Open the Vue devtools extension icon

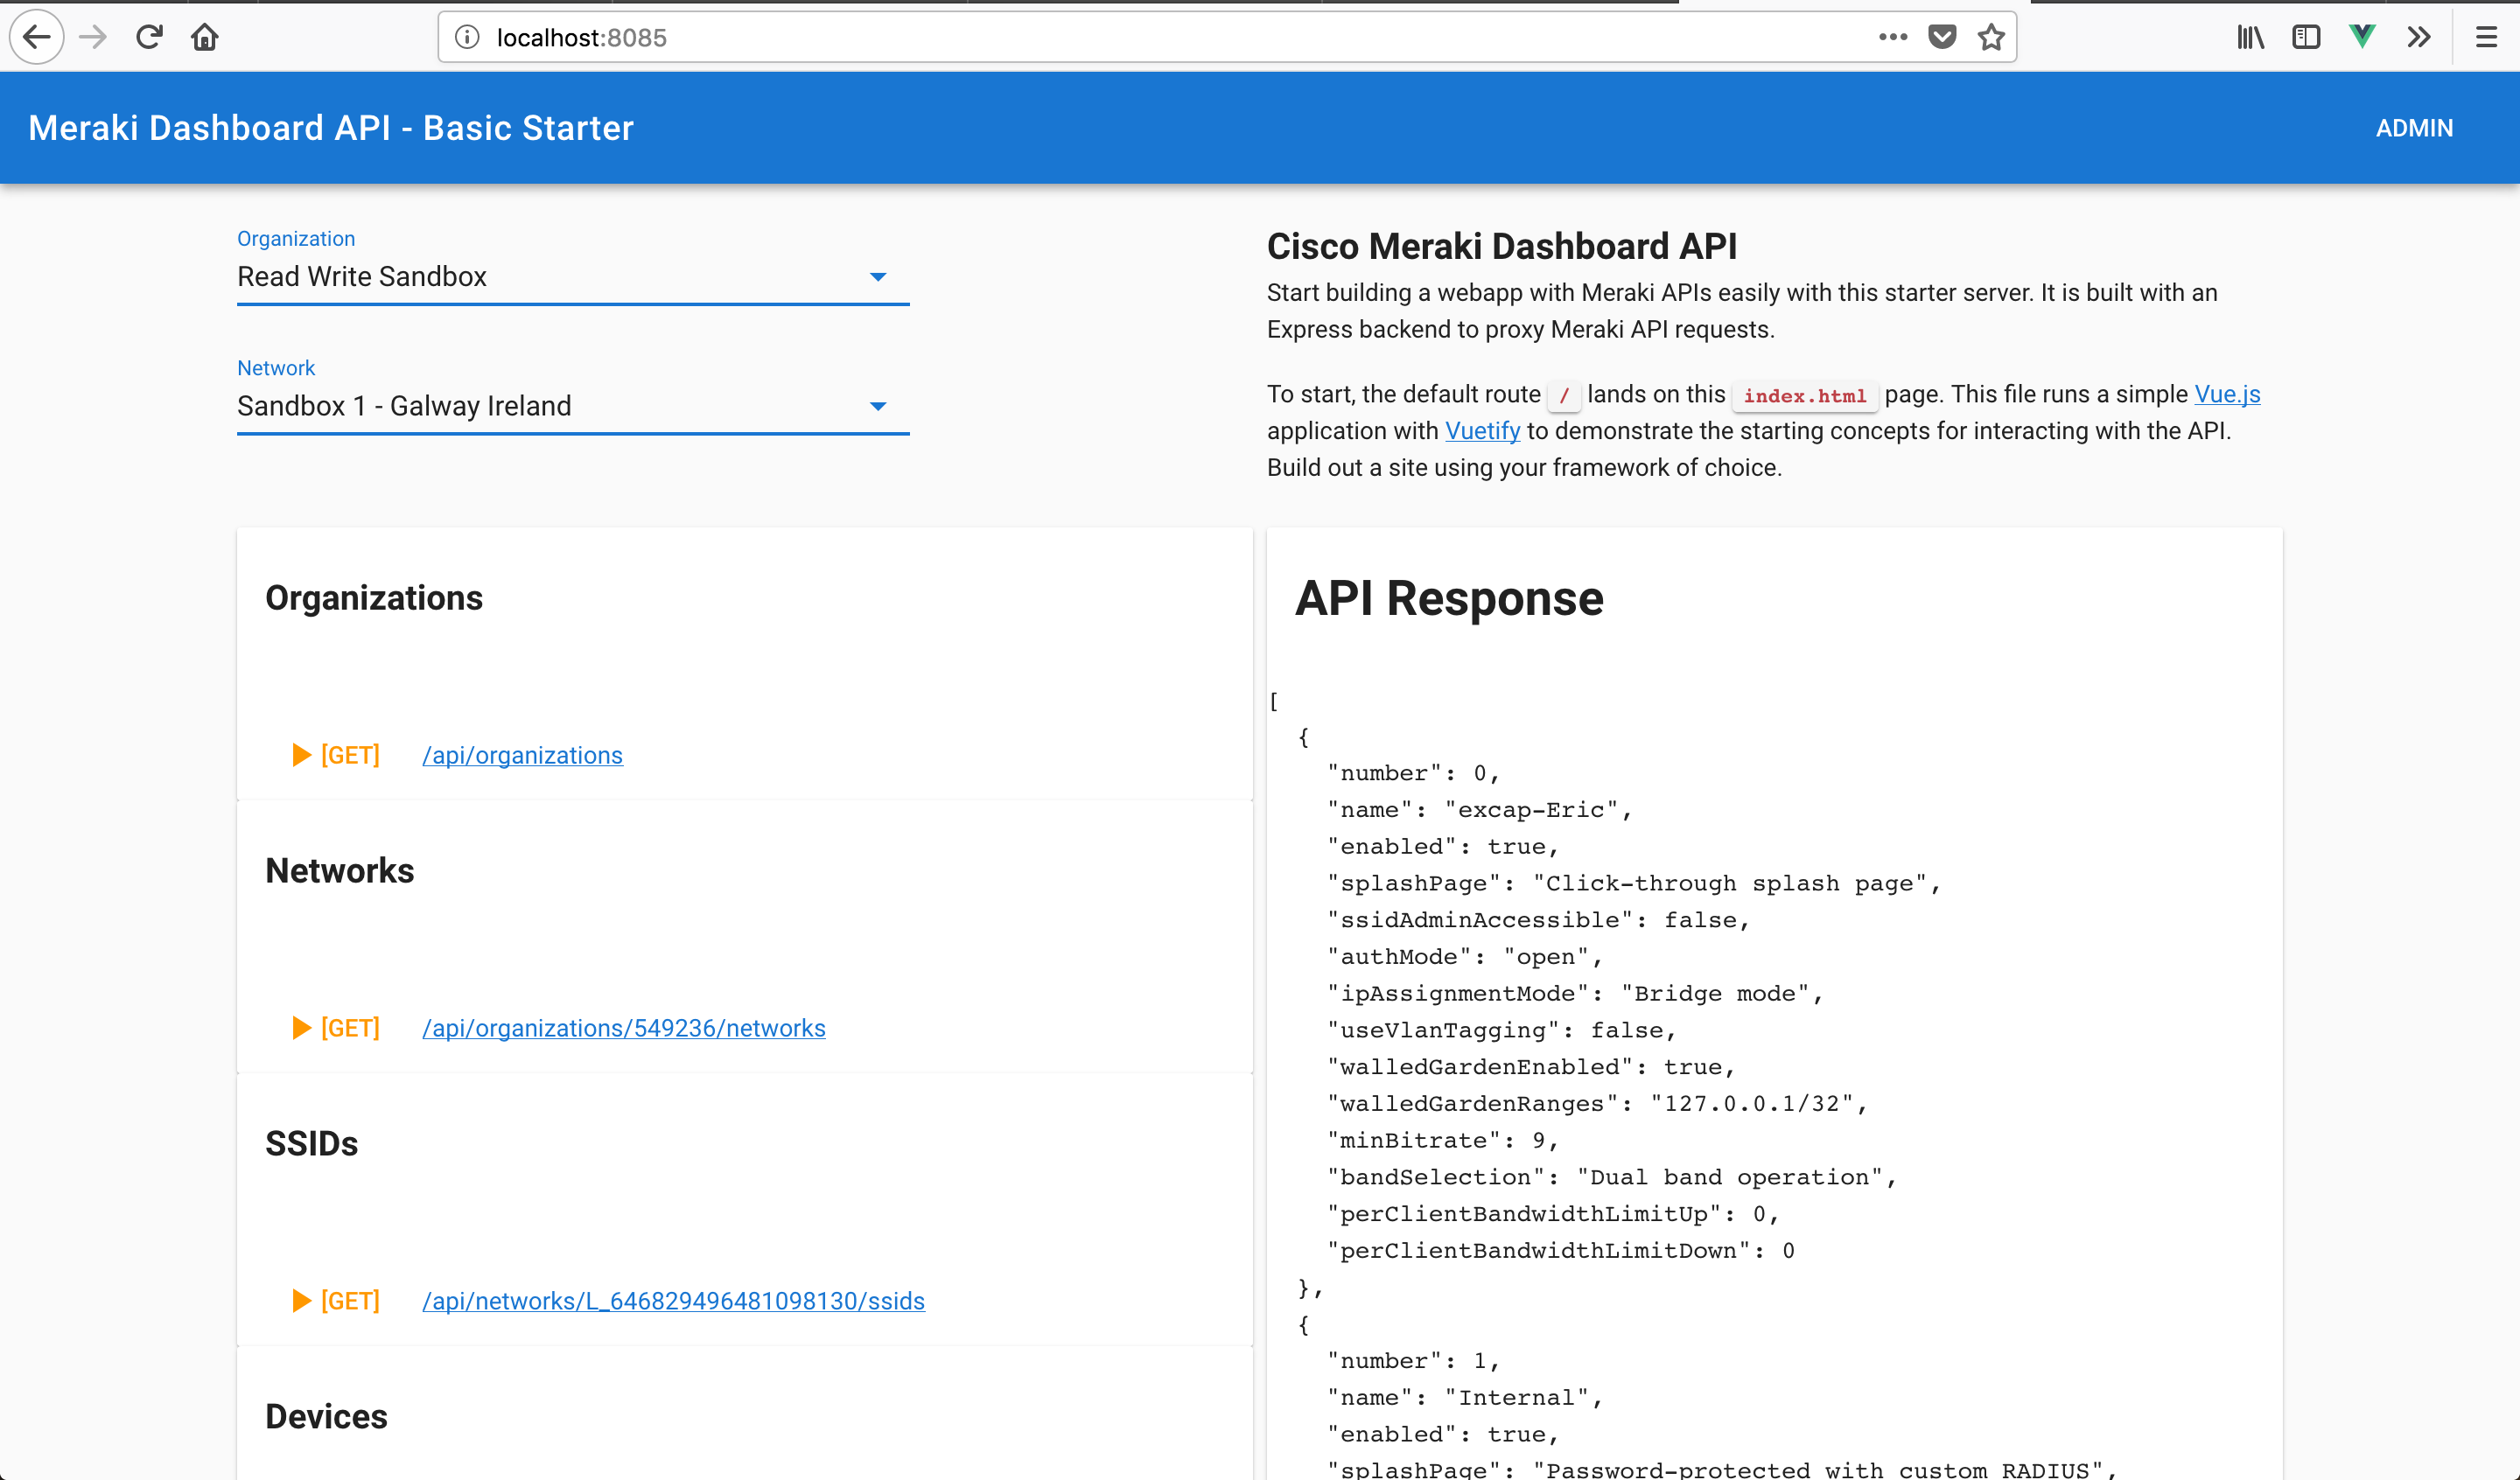click(x=2362, y=38)
